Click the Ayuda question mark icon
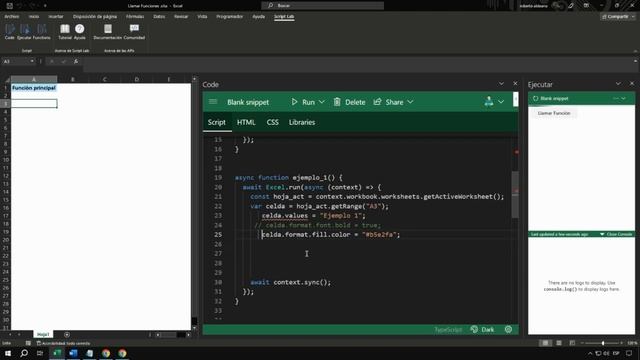Viewport: 640px width, 360px height. point(80,29)
